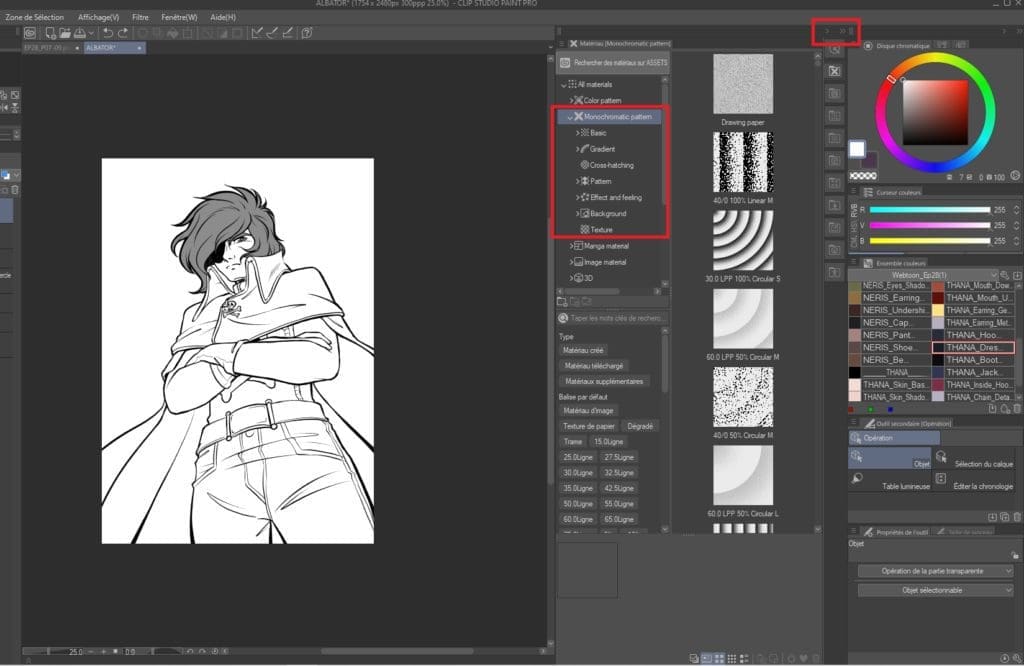Redo the last undone action
The height and width of the screenshot is (666, 1024).
click(123, 33)
